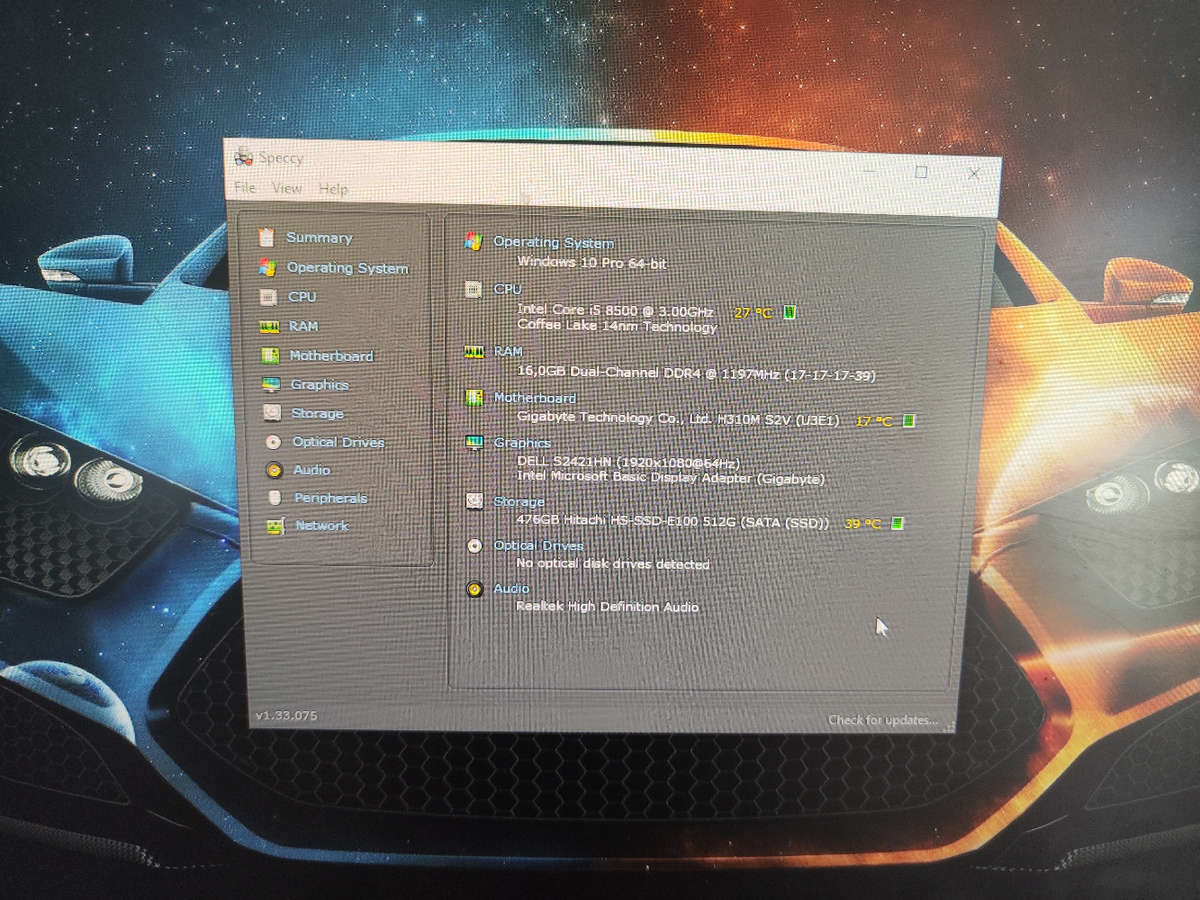
Task: Open the Storage heading in summary panel
Action: pyautogui.click(x=518, y=502)
